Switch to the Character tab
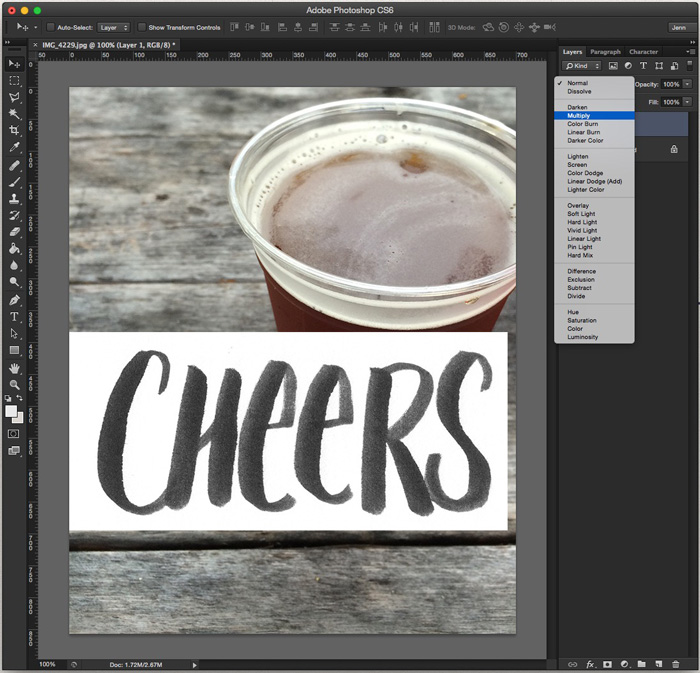 pos(643,52)
